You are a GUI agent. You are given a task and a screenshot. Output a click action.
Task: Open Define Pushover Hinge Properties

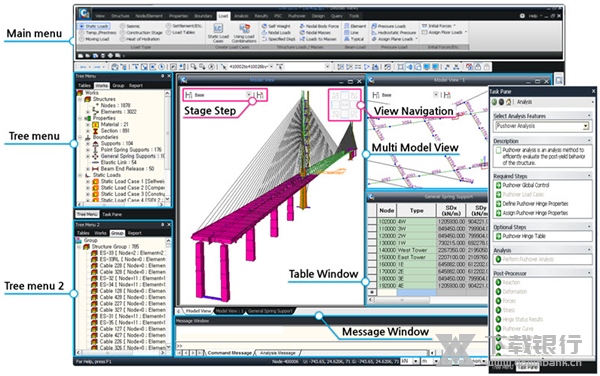532,203
